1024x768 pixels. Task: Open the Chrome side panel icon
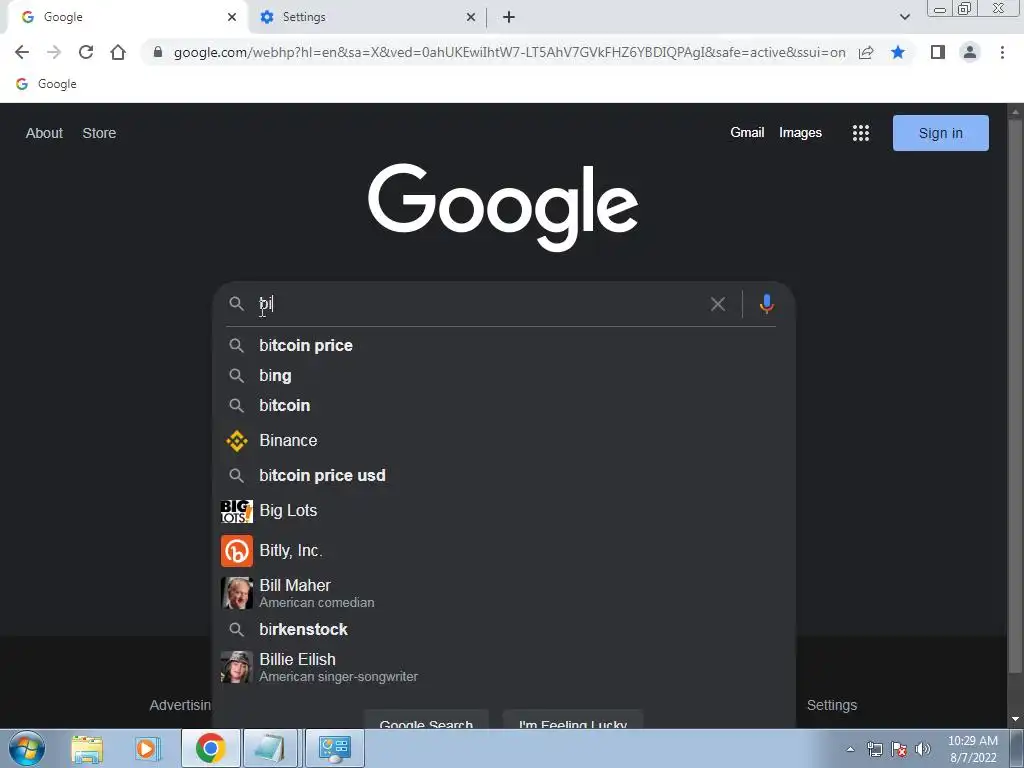coord(938,52)
